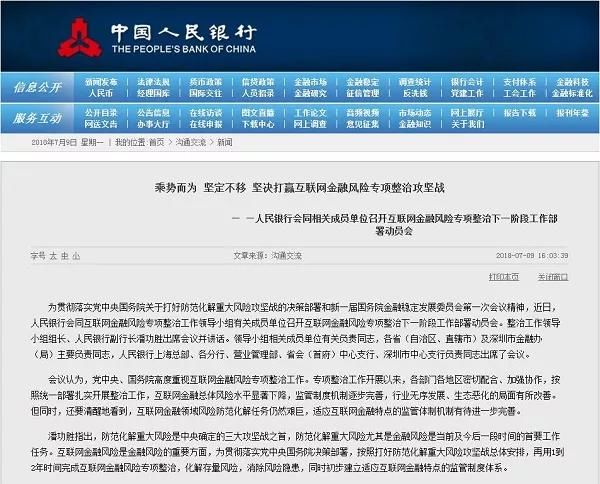
Task: Go to 调查统计 section
Action: click(x=415, y=82)
